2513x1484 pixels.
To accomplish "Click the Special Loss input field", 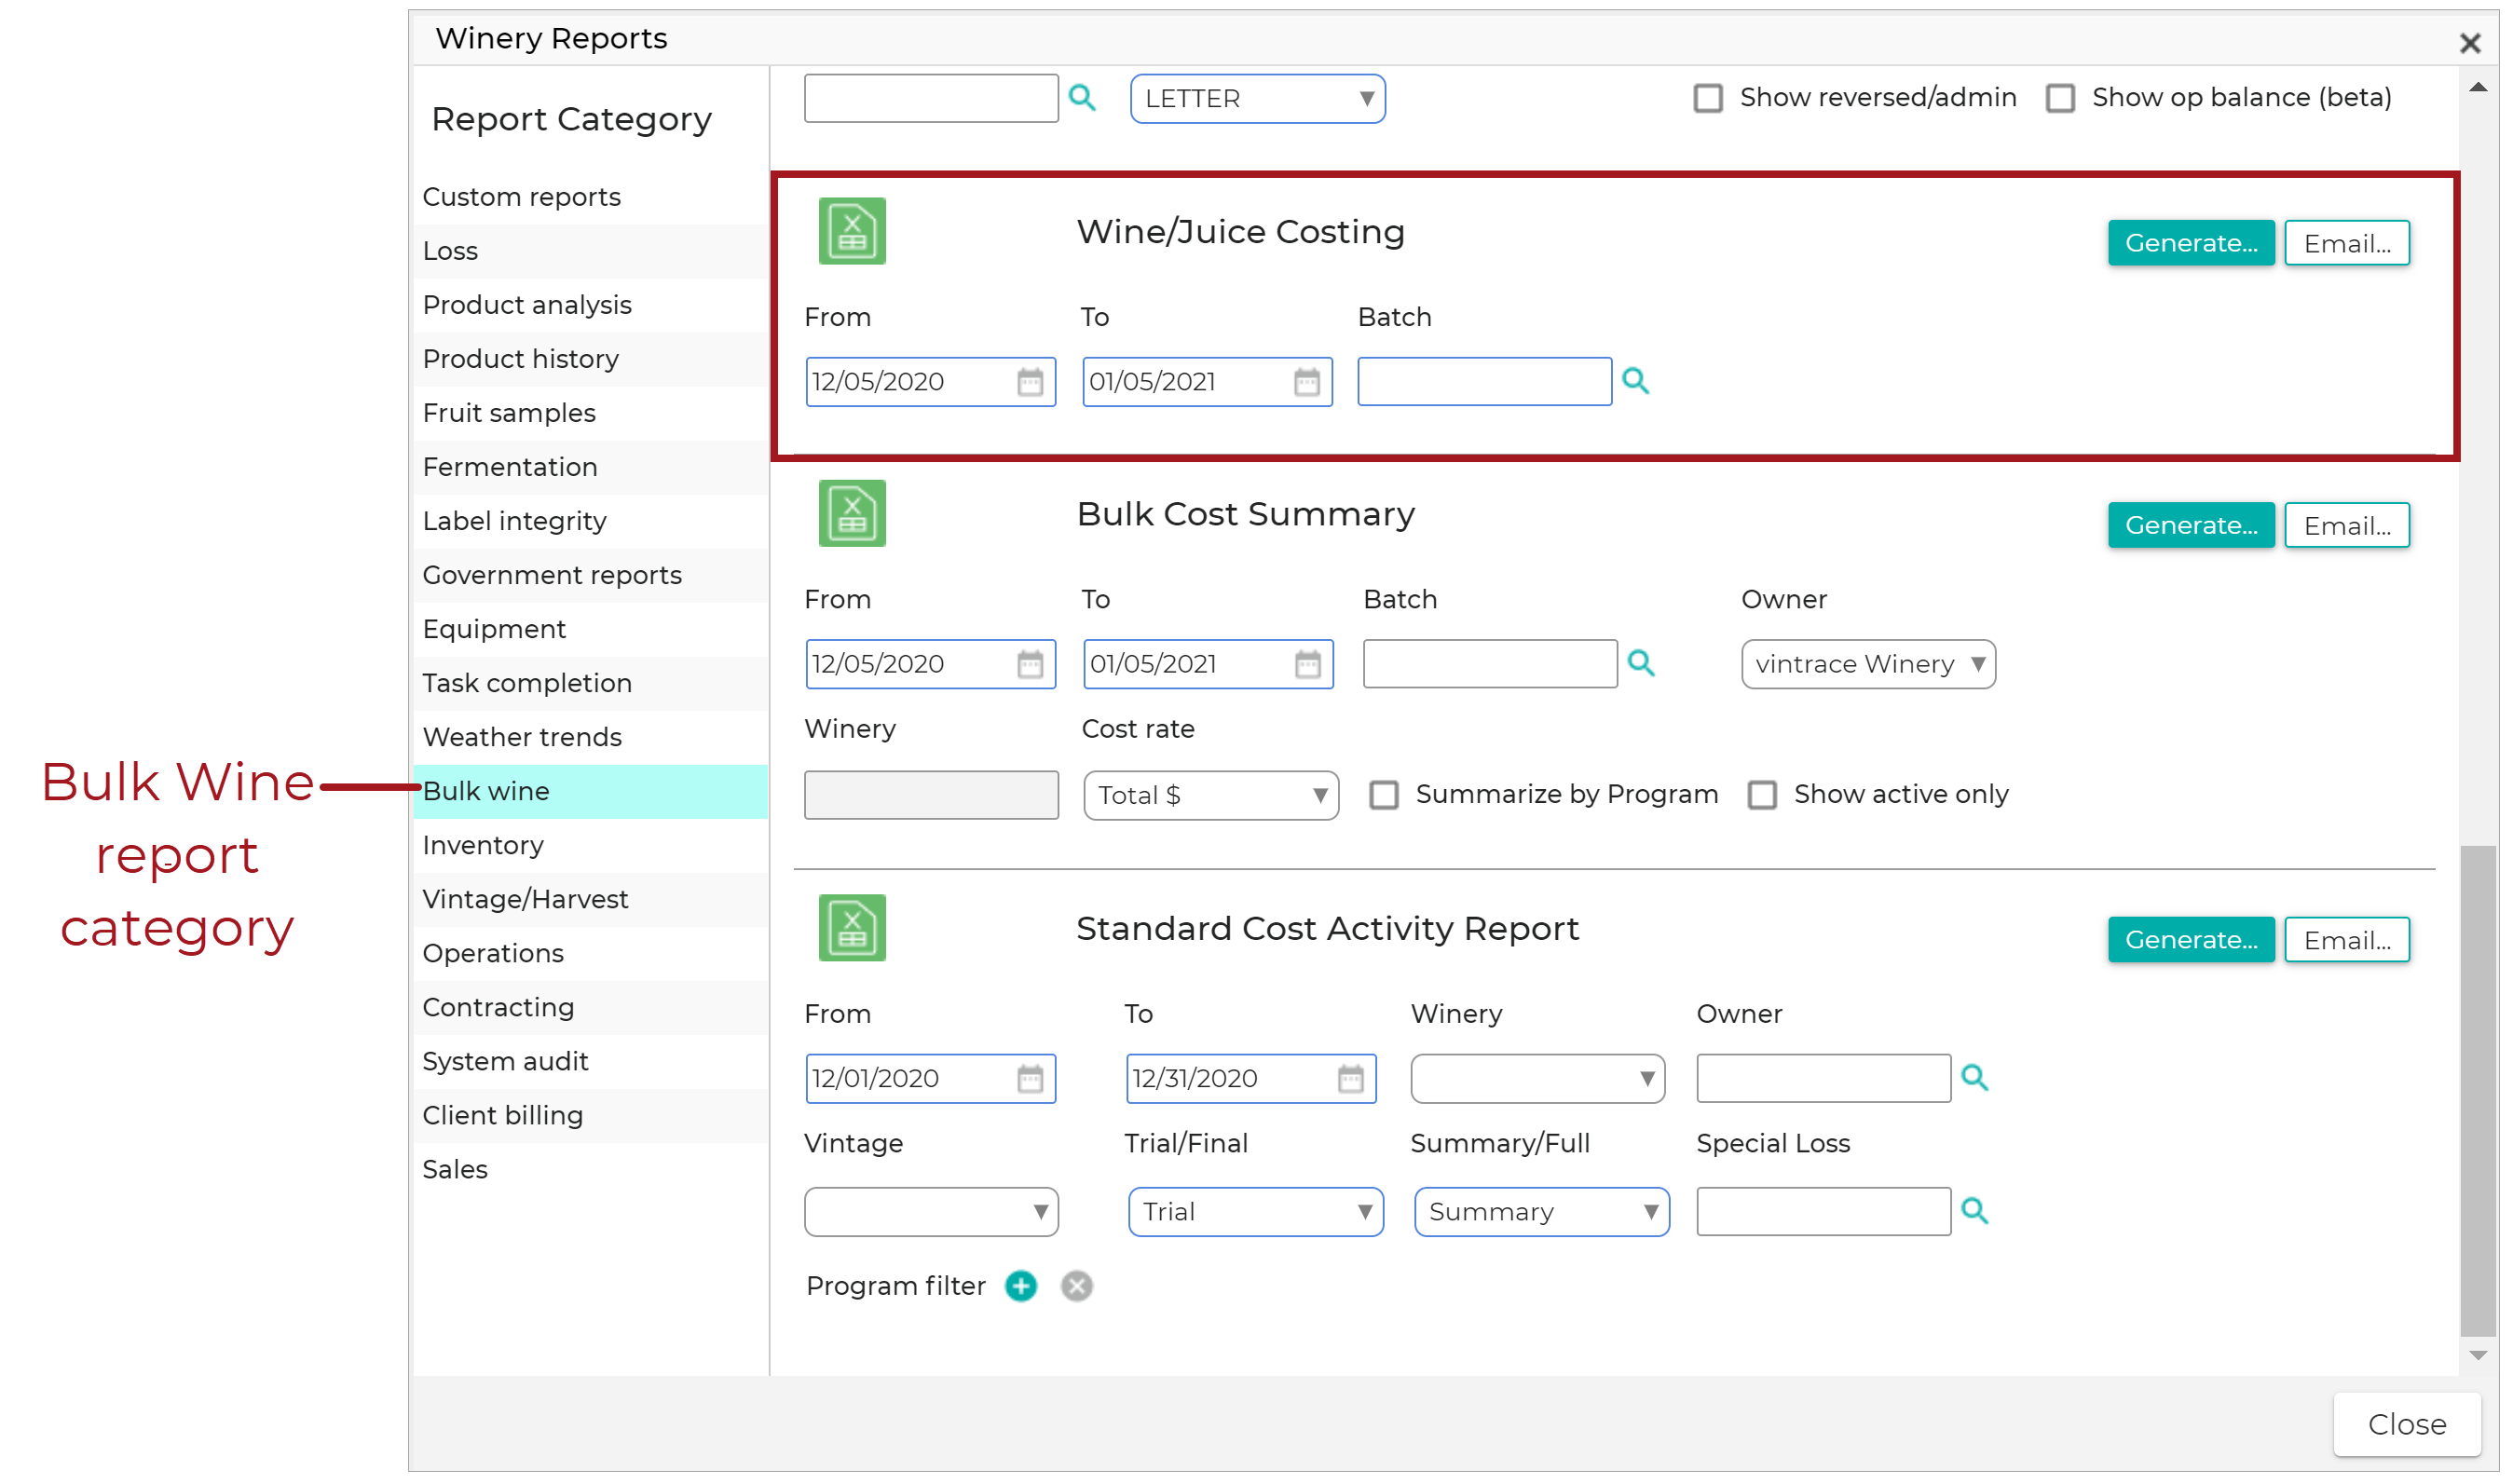I will click(x=1823, y=1211).
